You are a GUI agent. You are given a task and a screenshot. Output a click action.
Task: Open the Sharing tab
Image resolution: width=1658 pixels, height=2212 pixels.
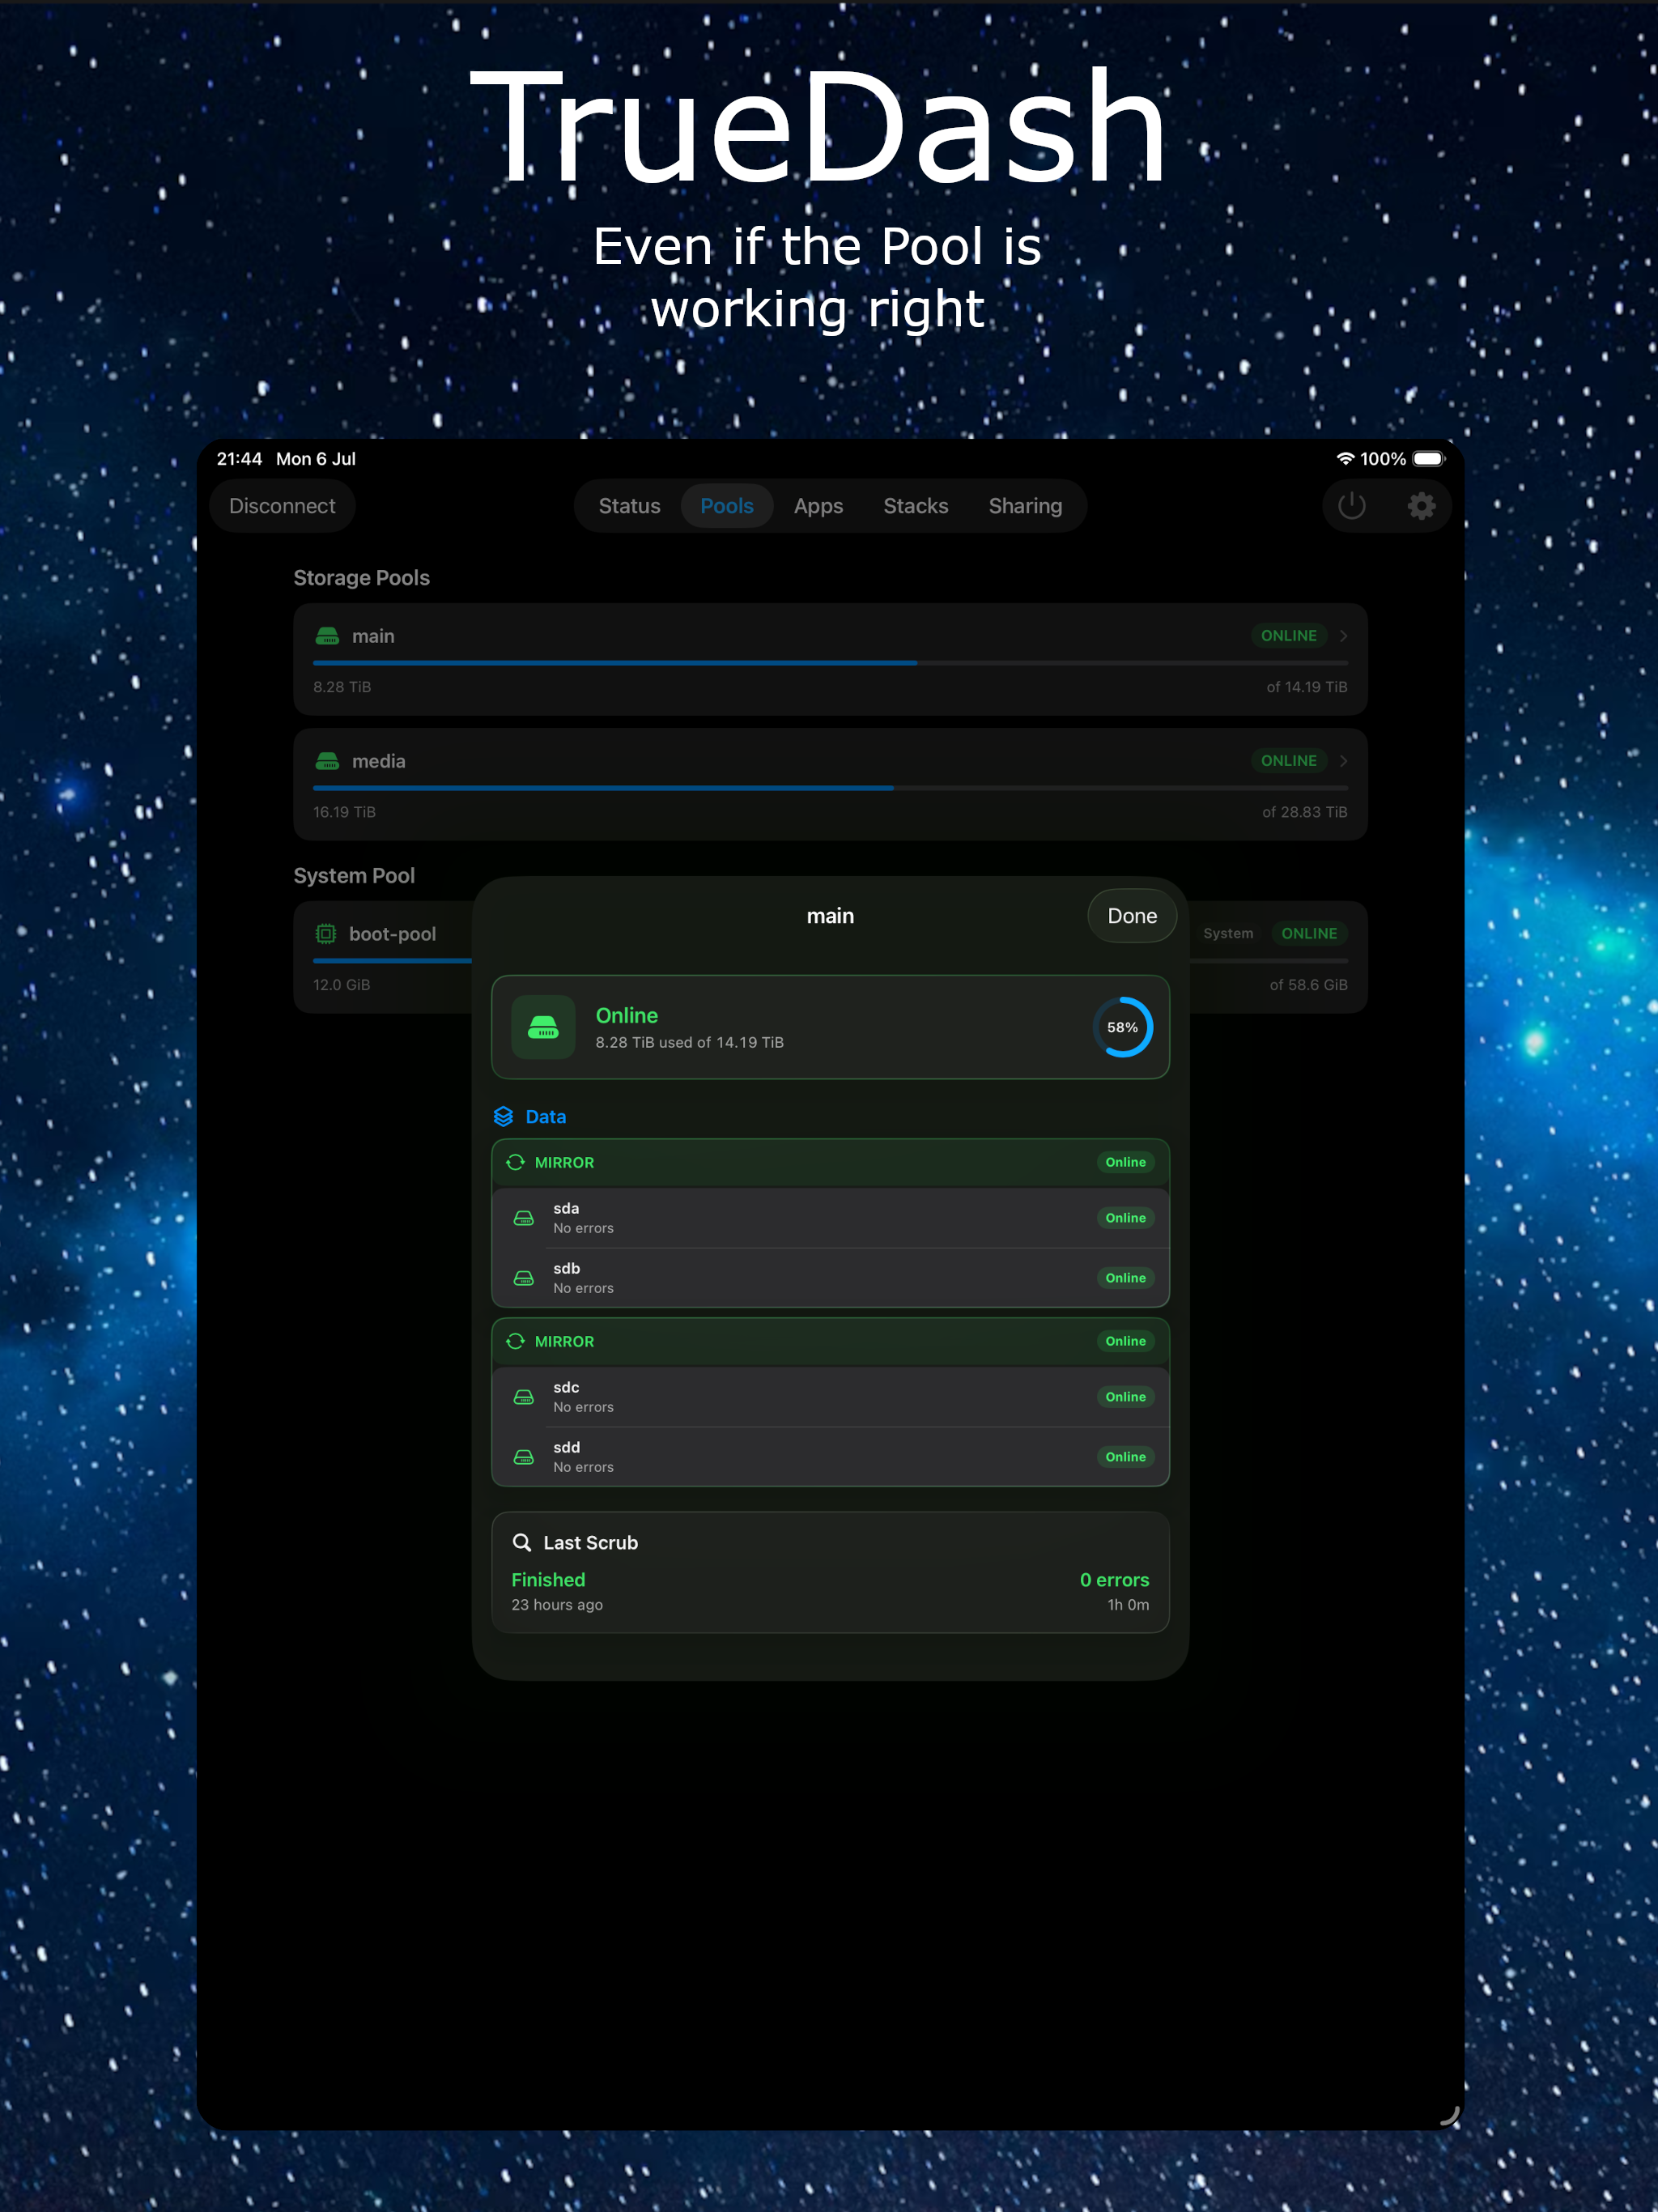[1025, 506]
